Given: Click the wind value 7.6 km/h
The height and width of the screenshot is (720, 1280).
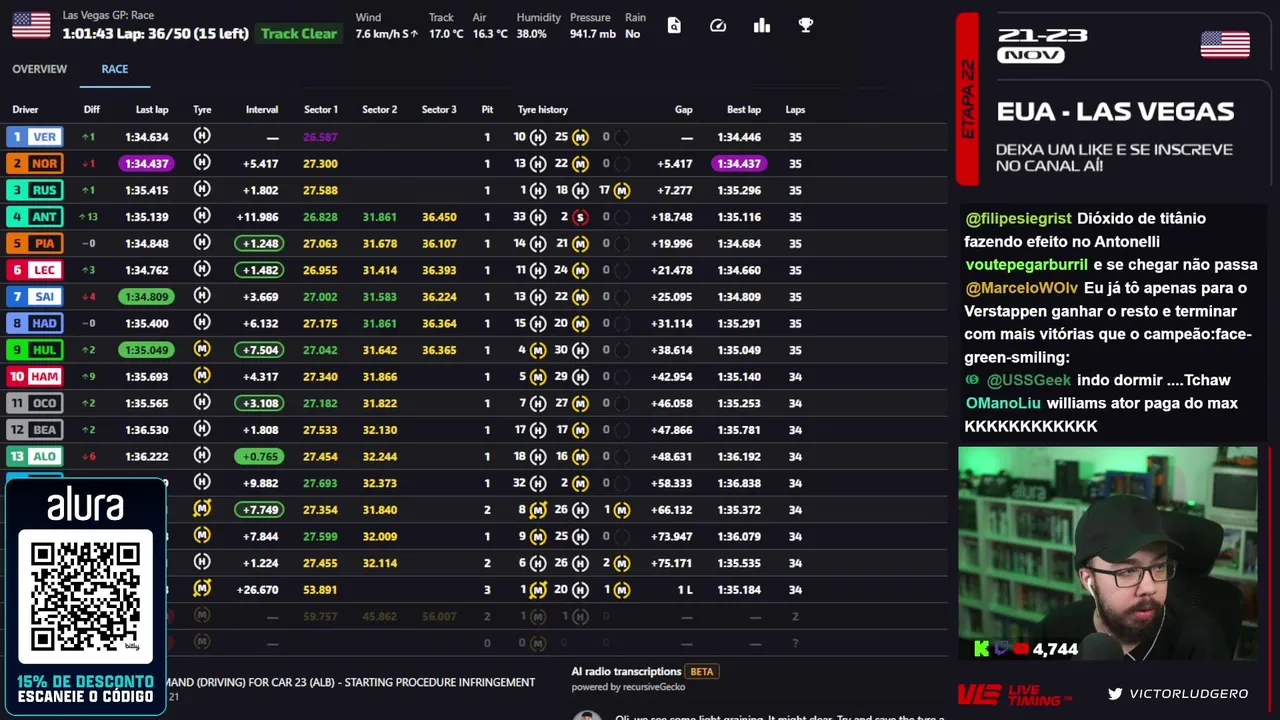Looking at the screenshot, I should tap(380, 34).
